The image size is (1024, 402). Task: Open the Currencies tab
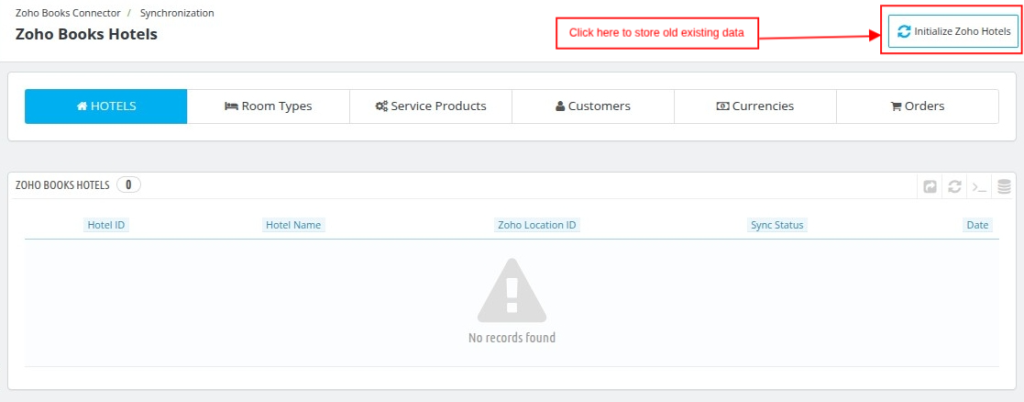pos(756,106)
